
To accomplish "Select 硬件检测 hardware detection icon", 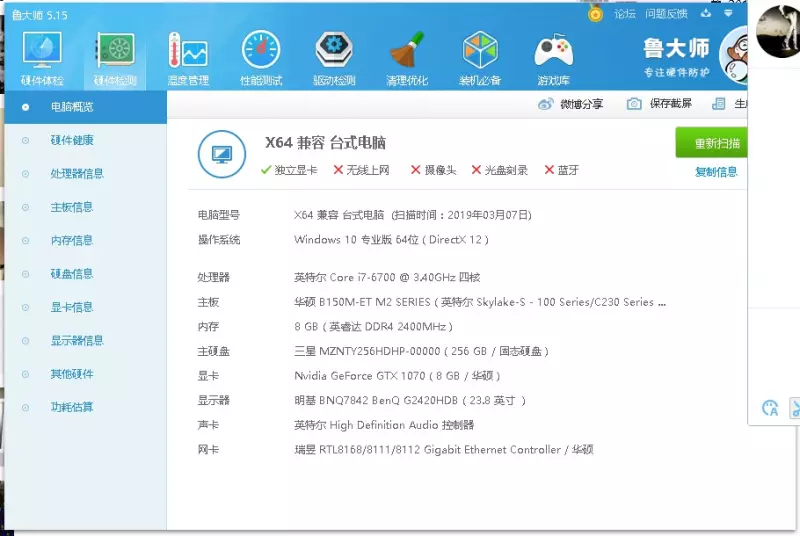I will (x=115, y=59).
